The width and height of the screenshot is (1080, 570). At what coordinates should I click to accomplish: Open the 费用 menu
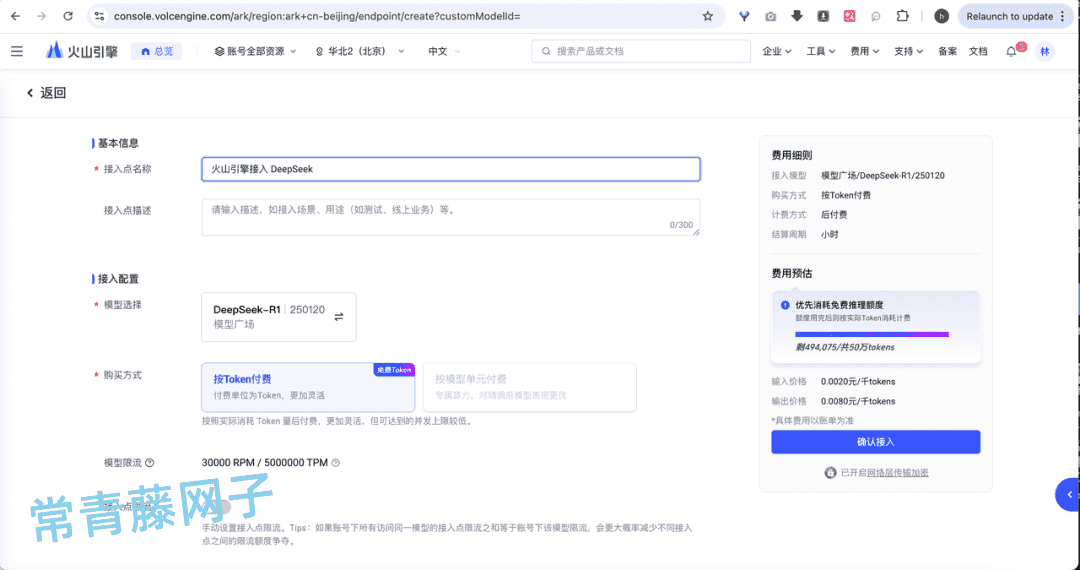coord(864,51)
